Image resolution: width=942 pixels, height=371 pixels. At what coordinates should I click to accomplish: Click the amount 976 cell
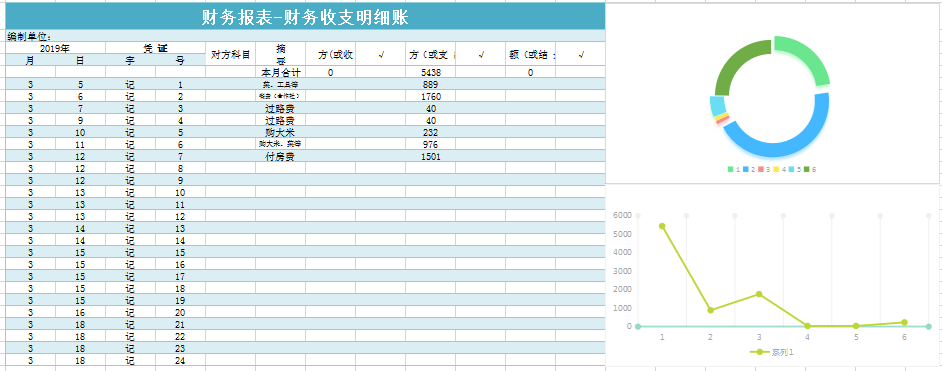pyautogui.click(x=430, y=144)
